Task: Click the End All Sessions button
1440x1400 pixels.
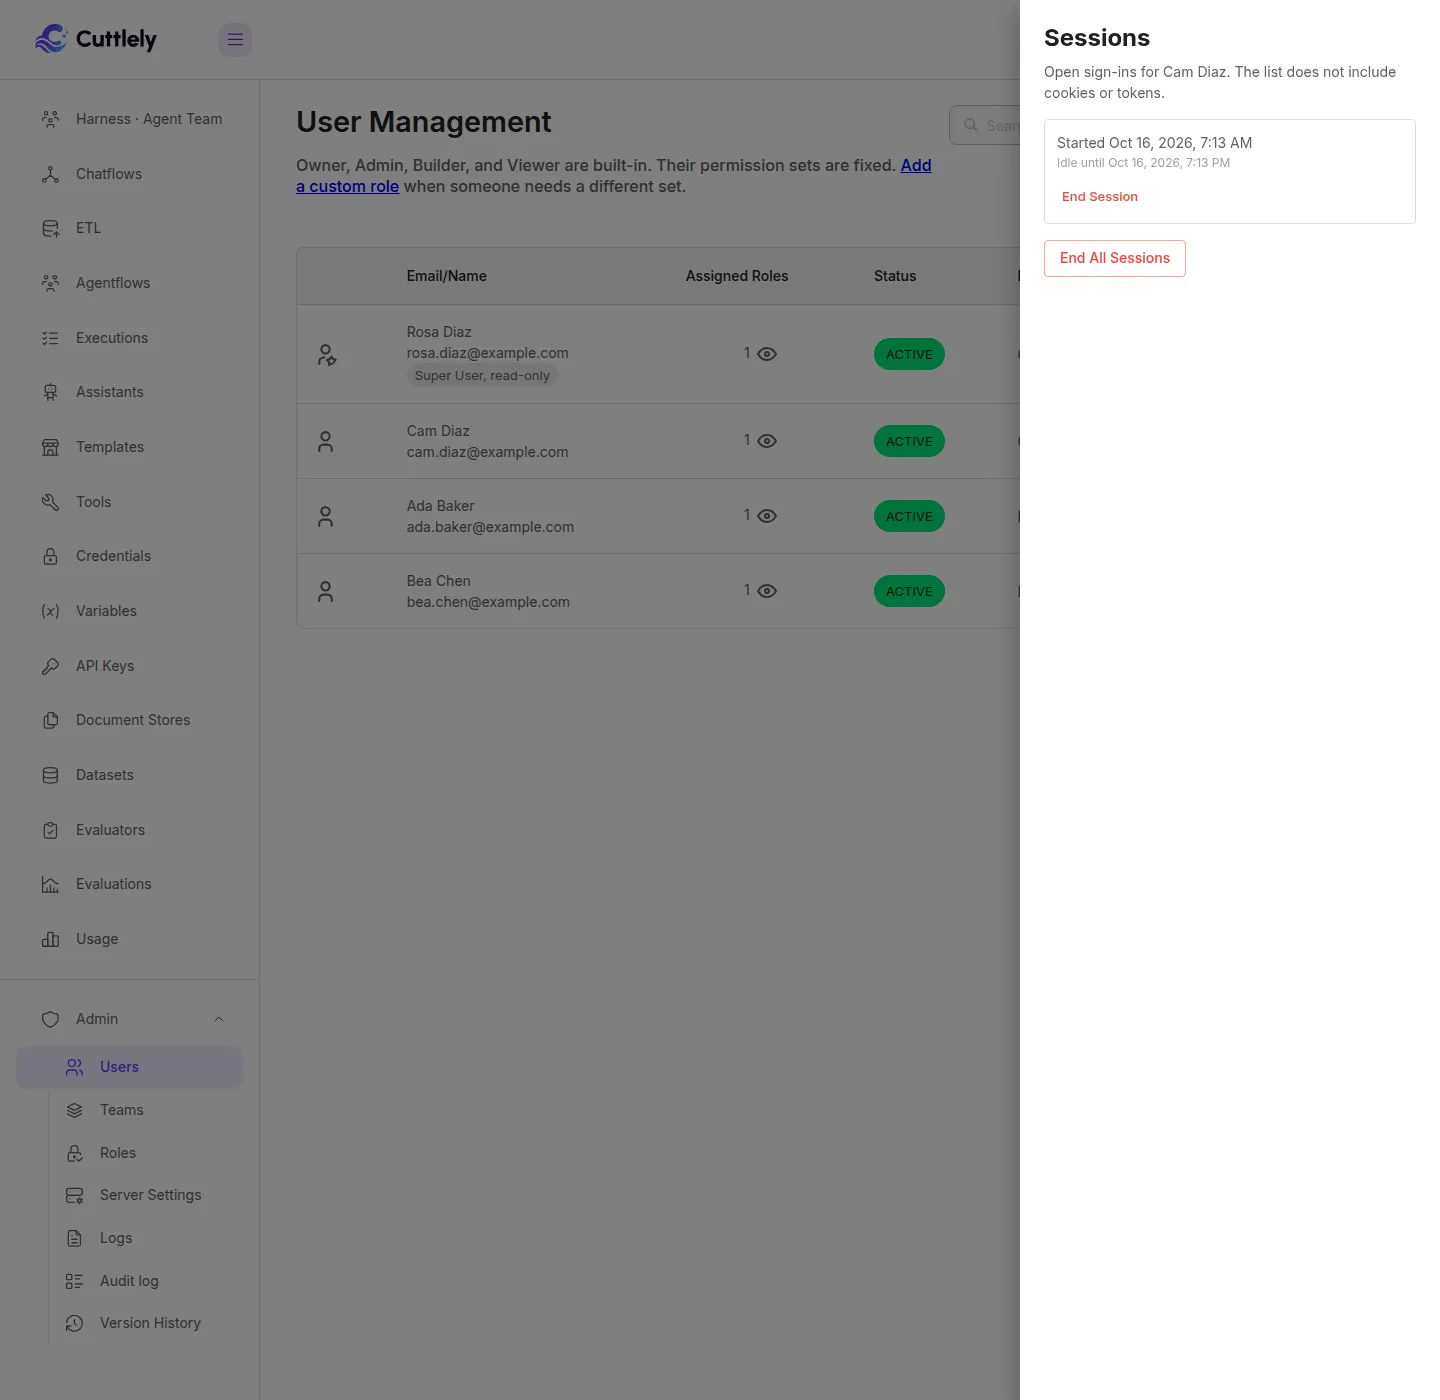Action: (x=1115, y=258)
